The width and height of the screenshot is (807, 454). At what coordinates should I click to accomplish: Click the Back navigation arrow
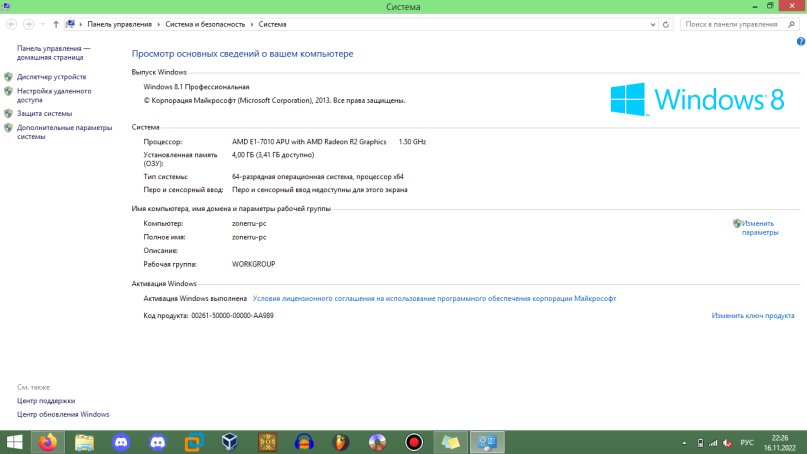(11, 24)
